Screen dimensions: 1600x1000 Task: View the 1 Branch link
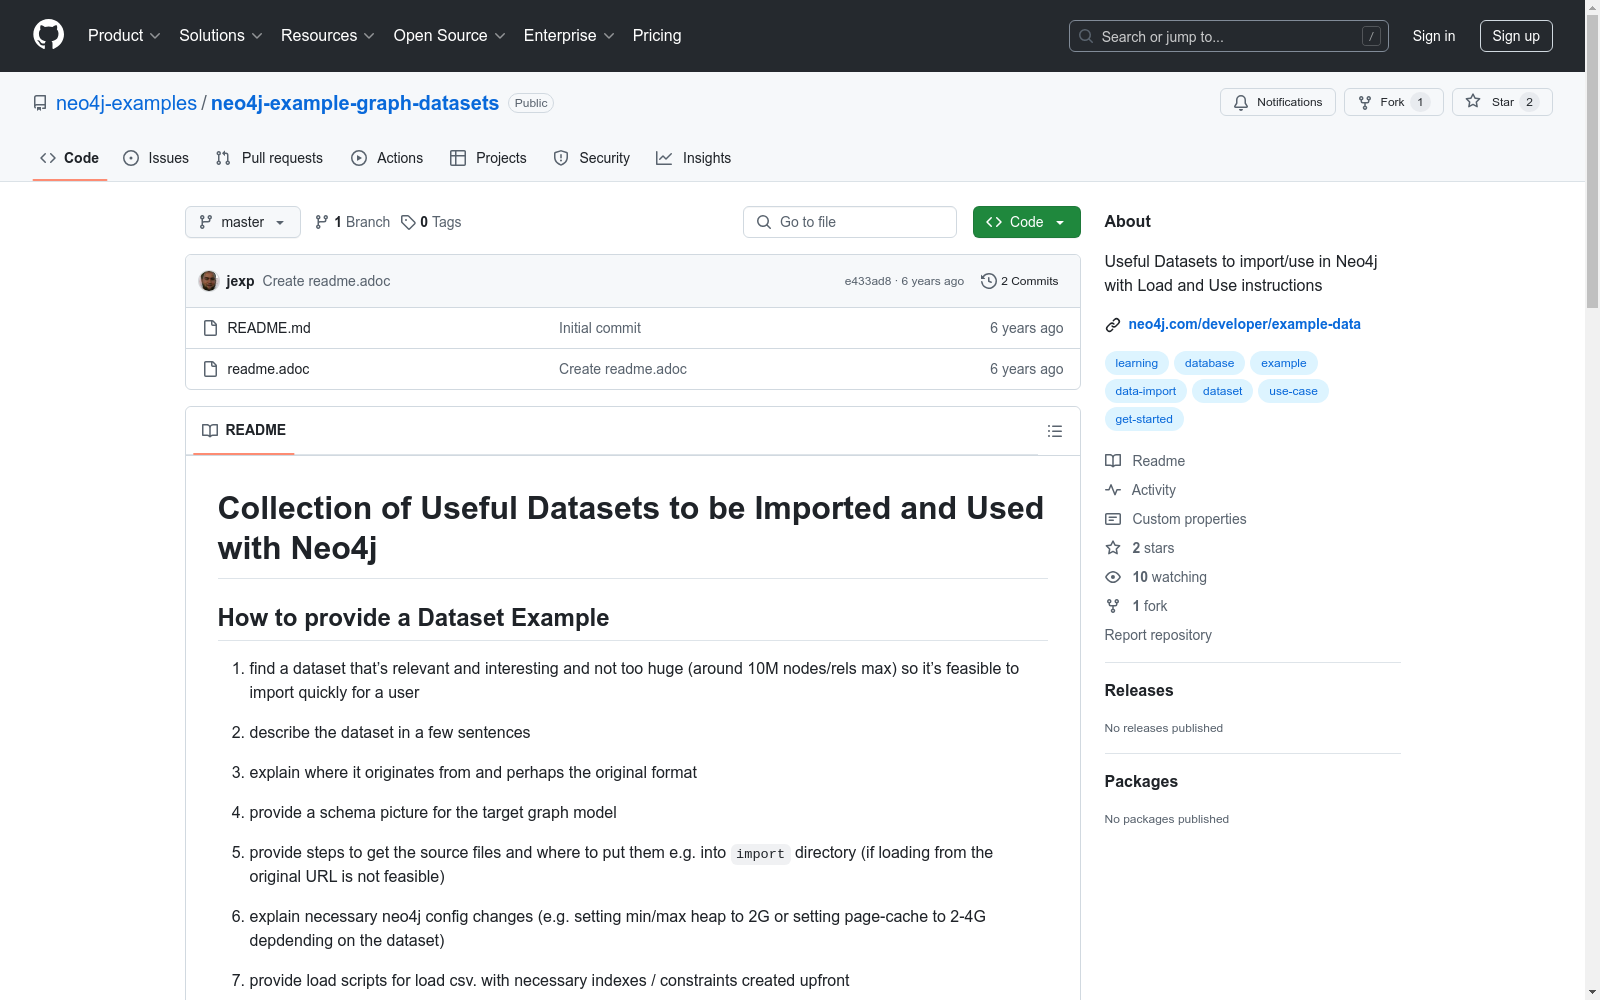[x=352, y=222]
